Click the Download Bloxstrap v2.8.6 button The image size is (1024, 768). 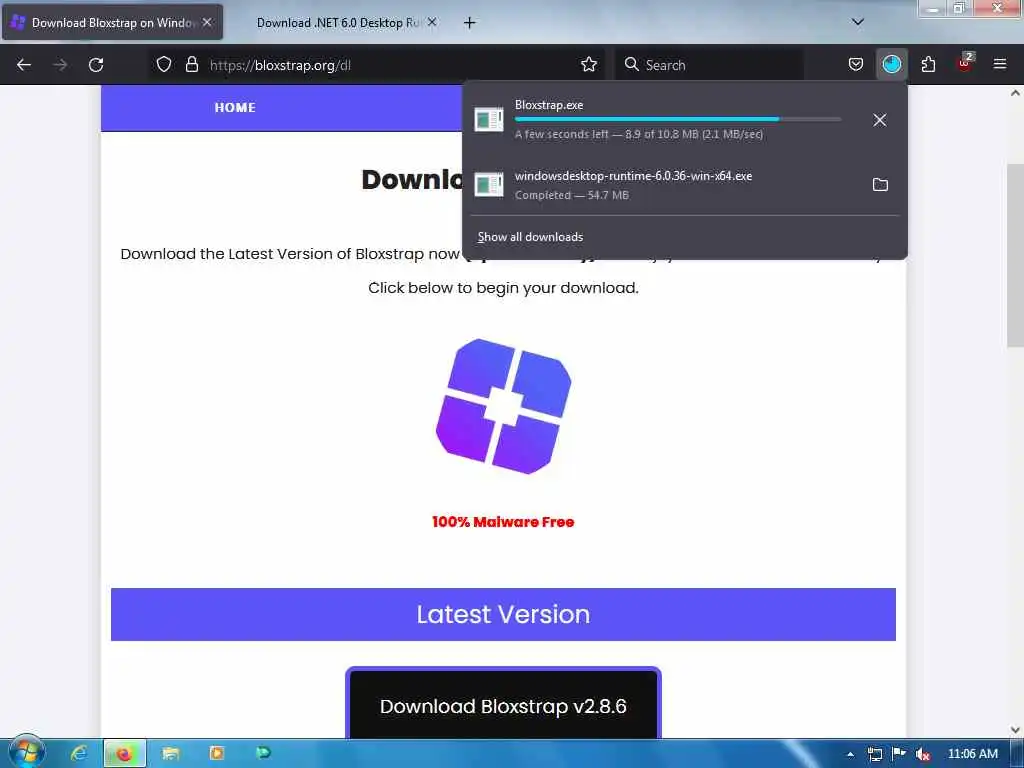coord(503,705)
